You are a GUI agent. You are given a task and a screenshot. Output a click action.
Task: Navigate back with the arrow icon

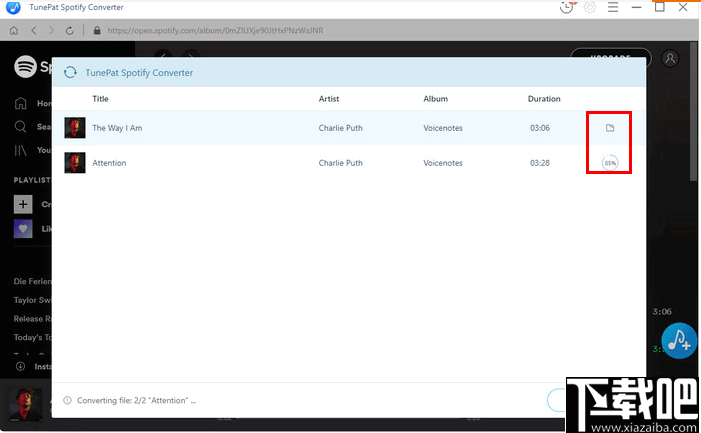[34, 30]
